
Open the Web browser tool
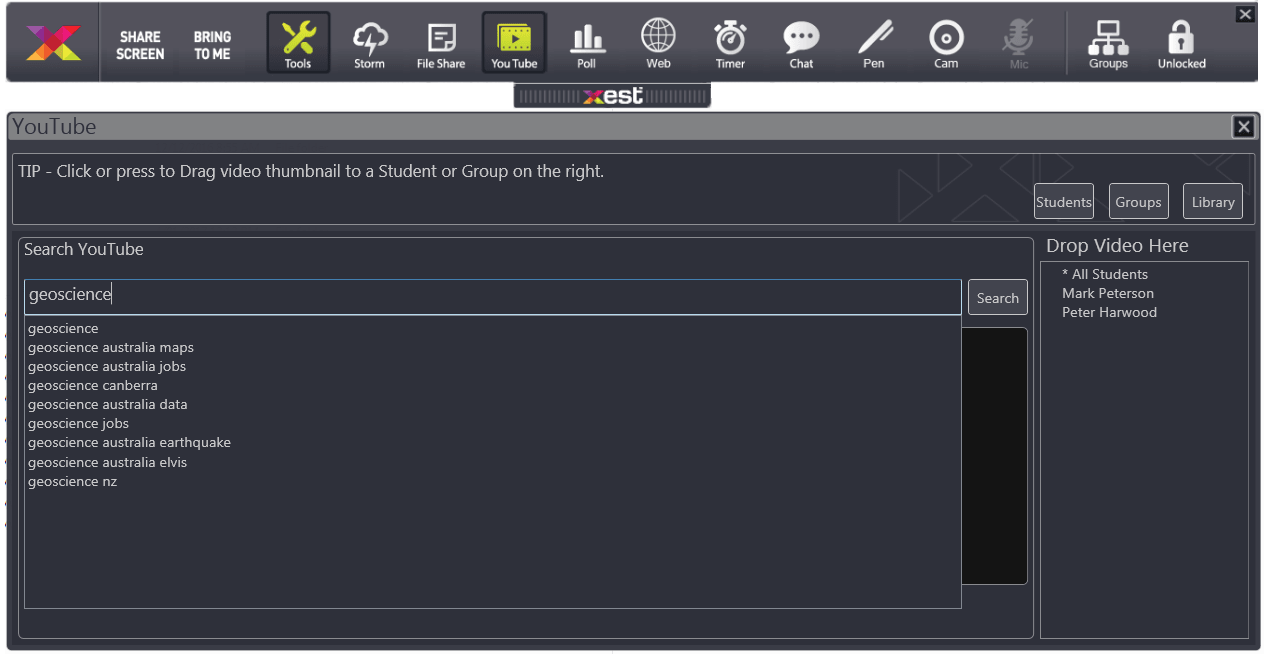coord(658,45)
